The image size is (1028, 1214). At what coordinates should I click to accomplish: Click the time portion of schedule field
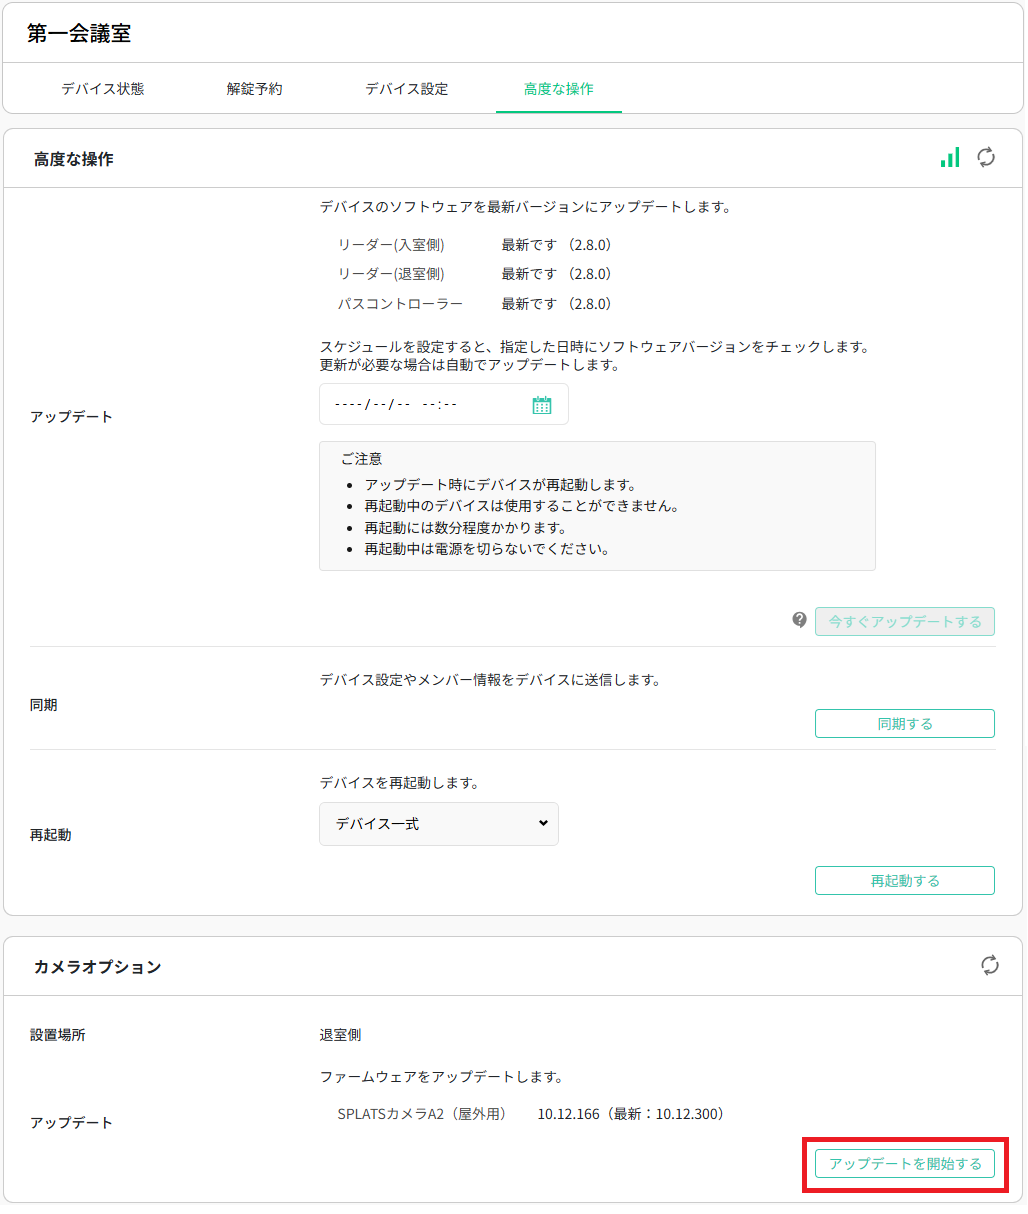coord(439,405)
